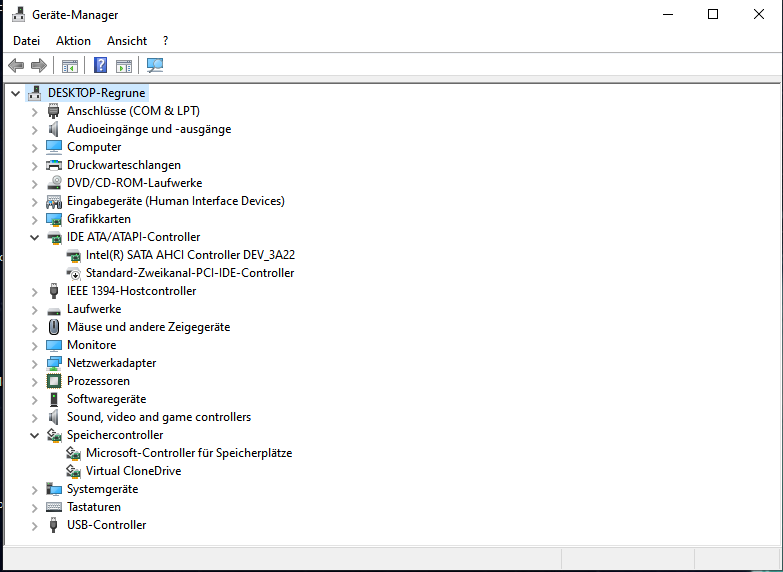783x572 pixels.
Task: Maximize the Geräte-Manager window
Action: click(x=713, y=14)
